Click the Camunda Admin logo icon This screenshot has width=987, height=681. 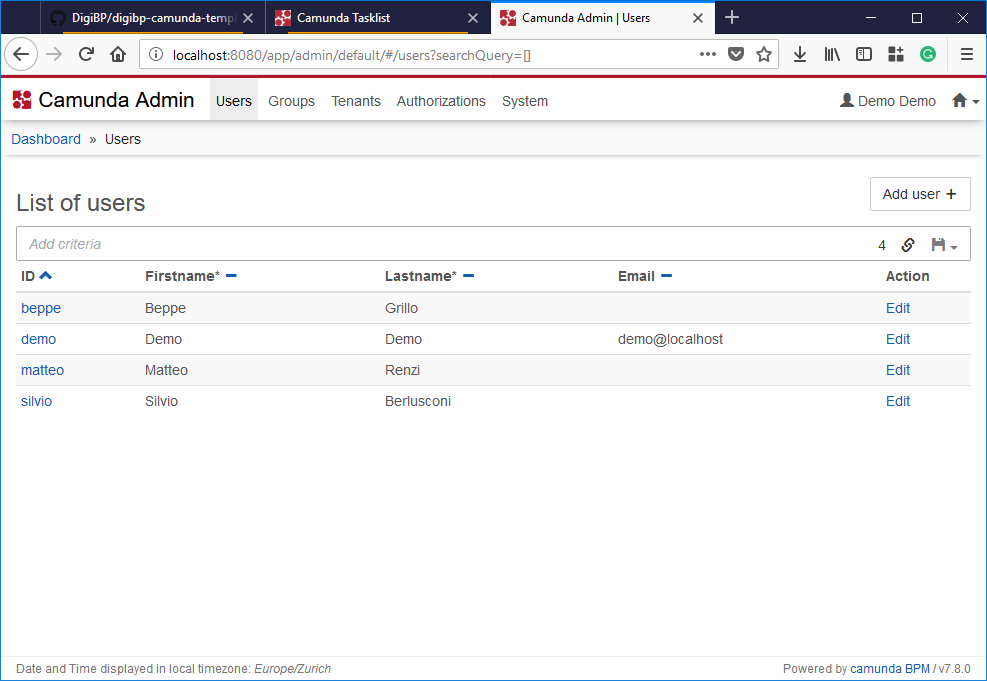pyautogui.click(x=22, y=100)
